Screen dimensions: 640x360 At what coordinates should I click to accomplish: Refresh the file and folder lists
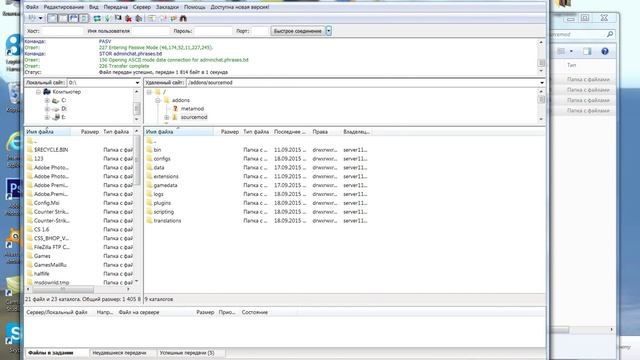point(97,18)
